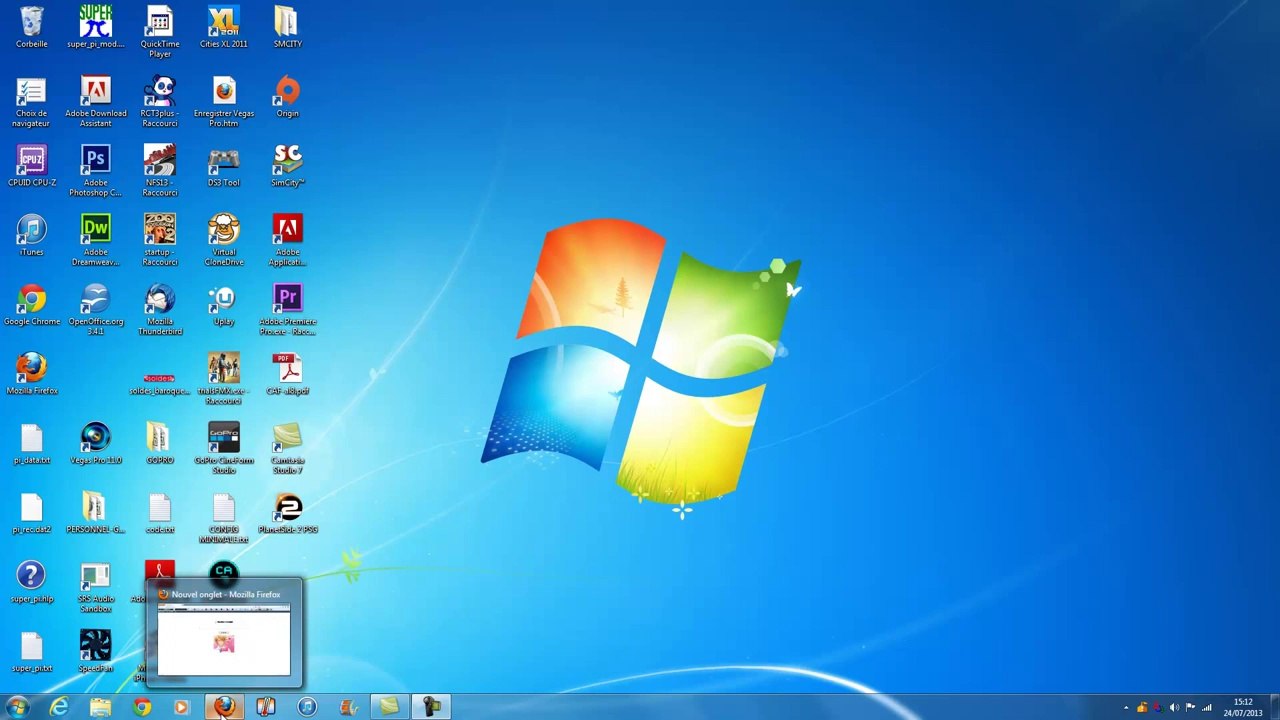
Task: Open the Windows Start menu
Action: coord(18,707)
